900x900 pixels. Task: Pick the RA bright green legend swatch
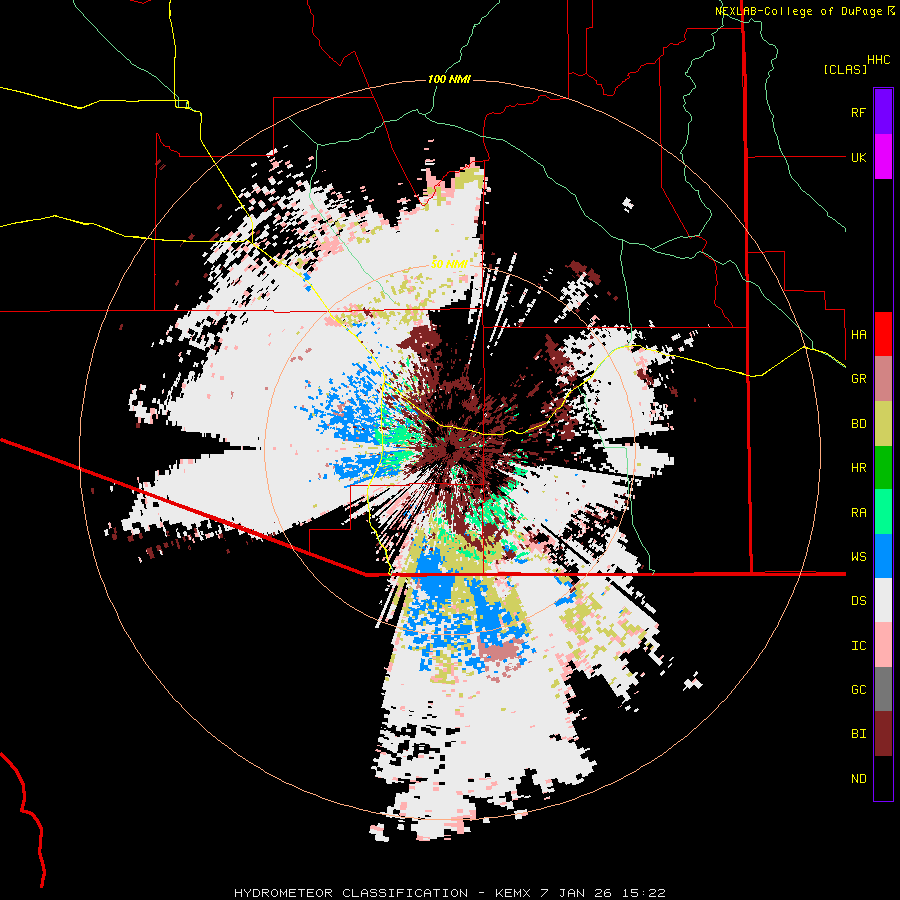(883, 512)
